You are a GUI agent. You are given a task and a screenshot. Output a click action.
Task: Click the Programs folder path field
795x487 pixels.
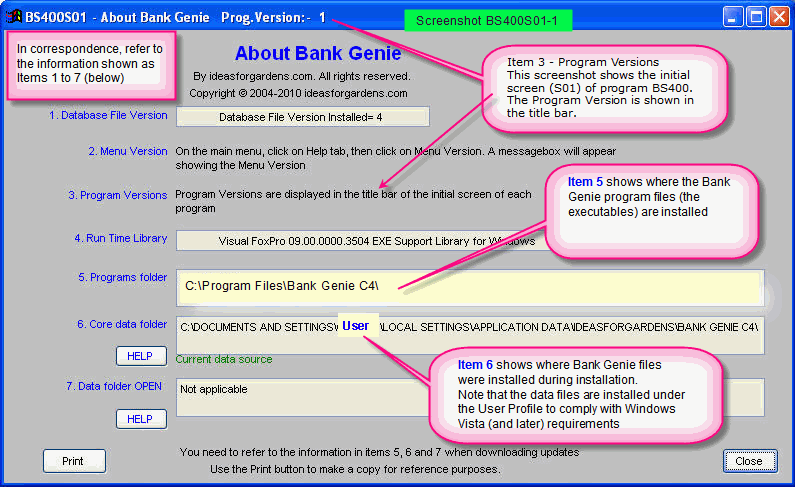tap(470, 287)
